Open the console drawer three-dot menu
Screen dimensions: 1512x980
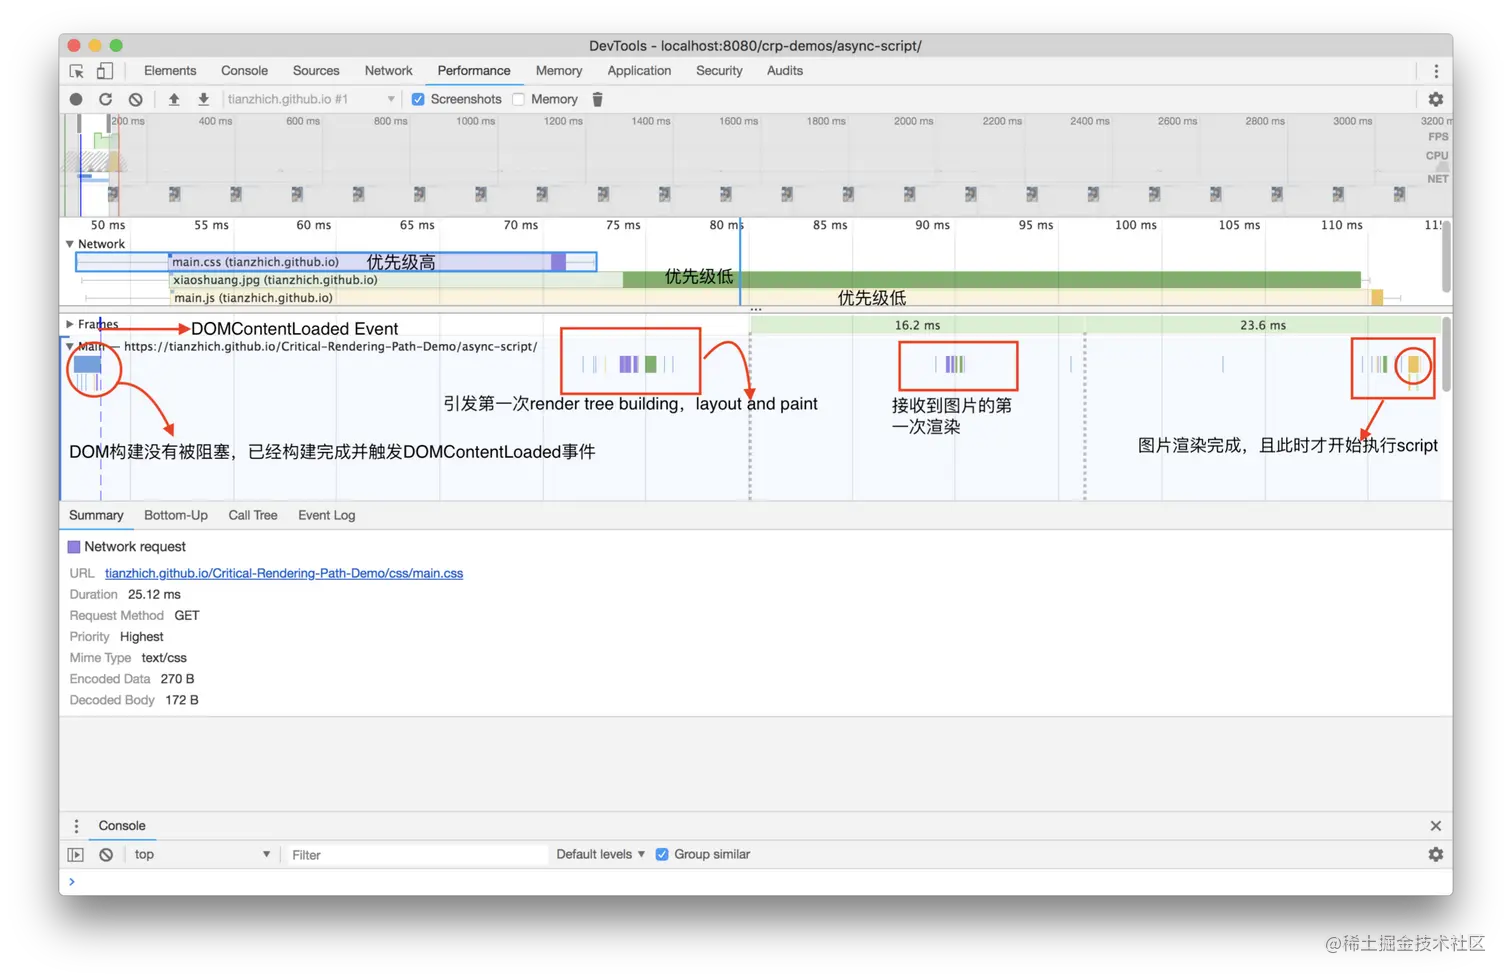76,826
